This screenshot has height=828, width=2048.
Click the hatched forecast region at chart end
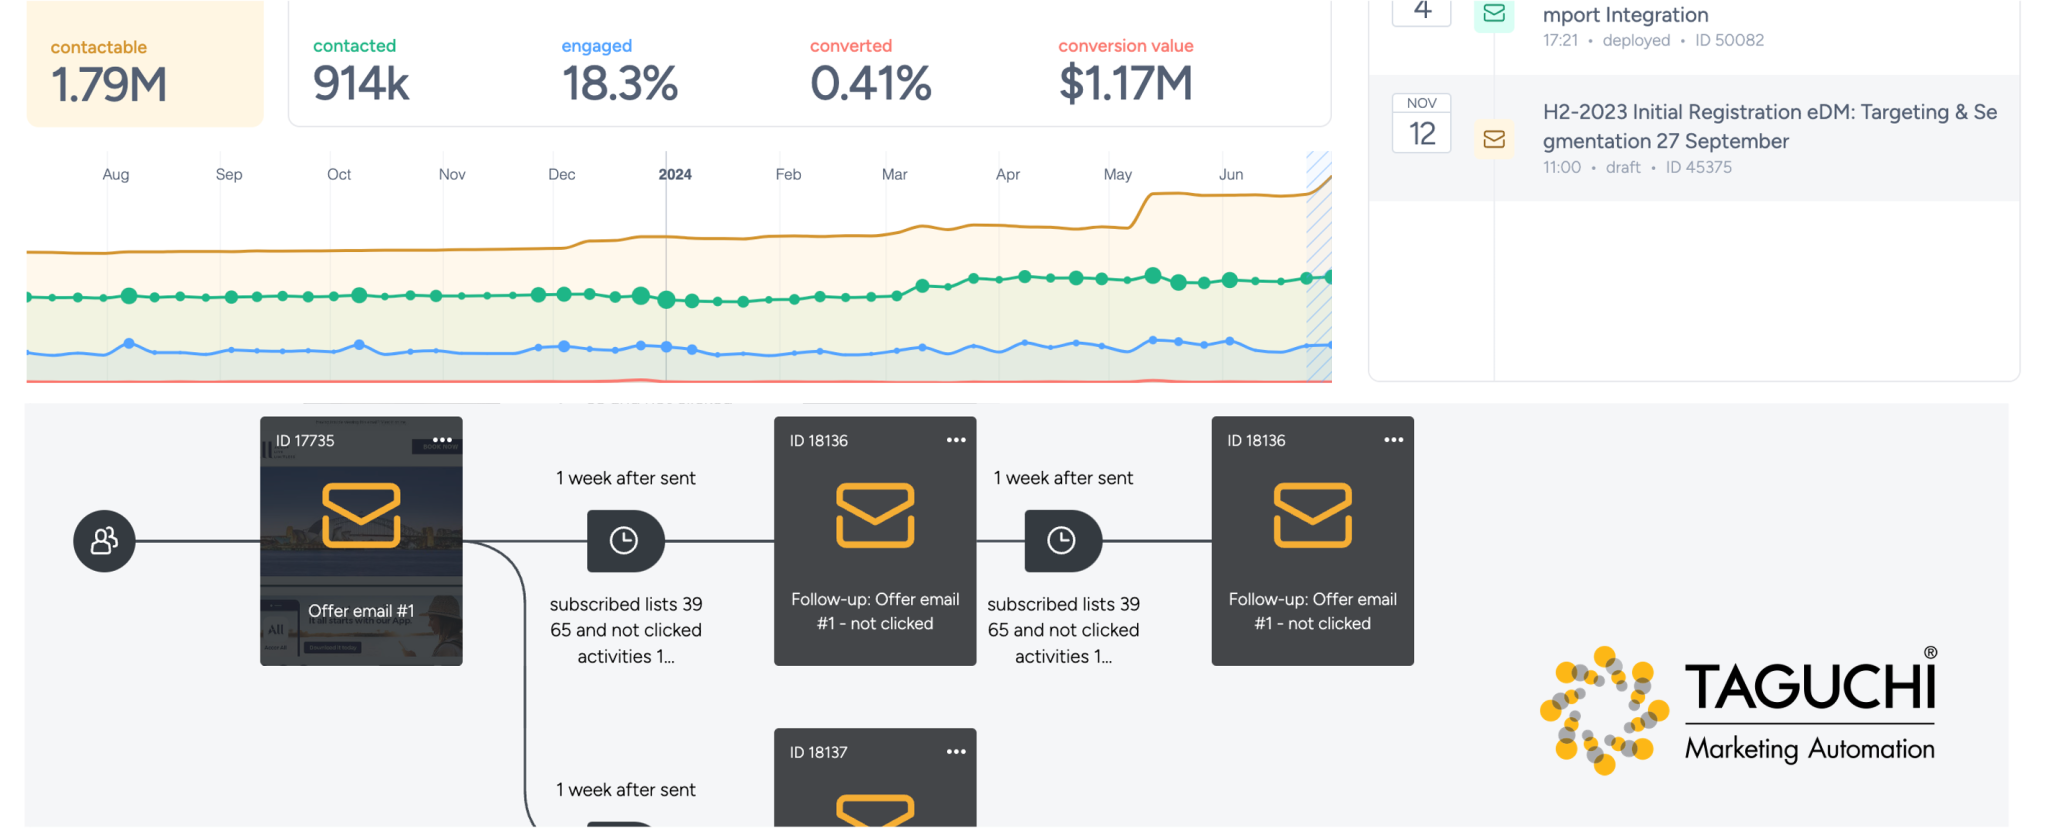1319,266
